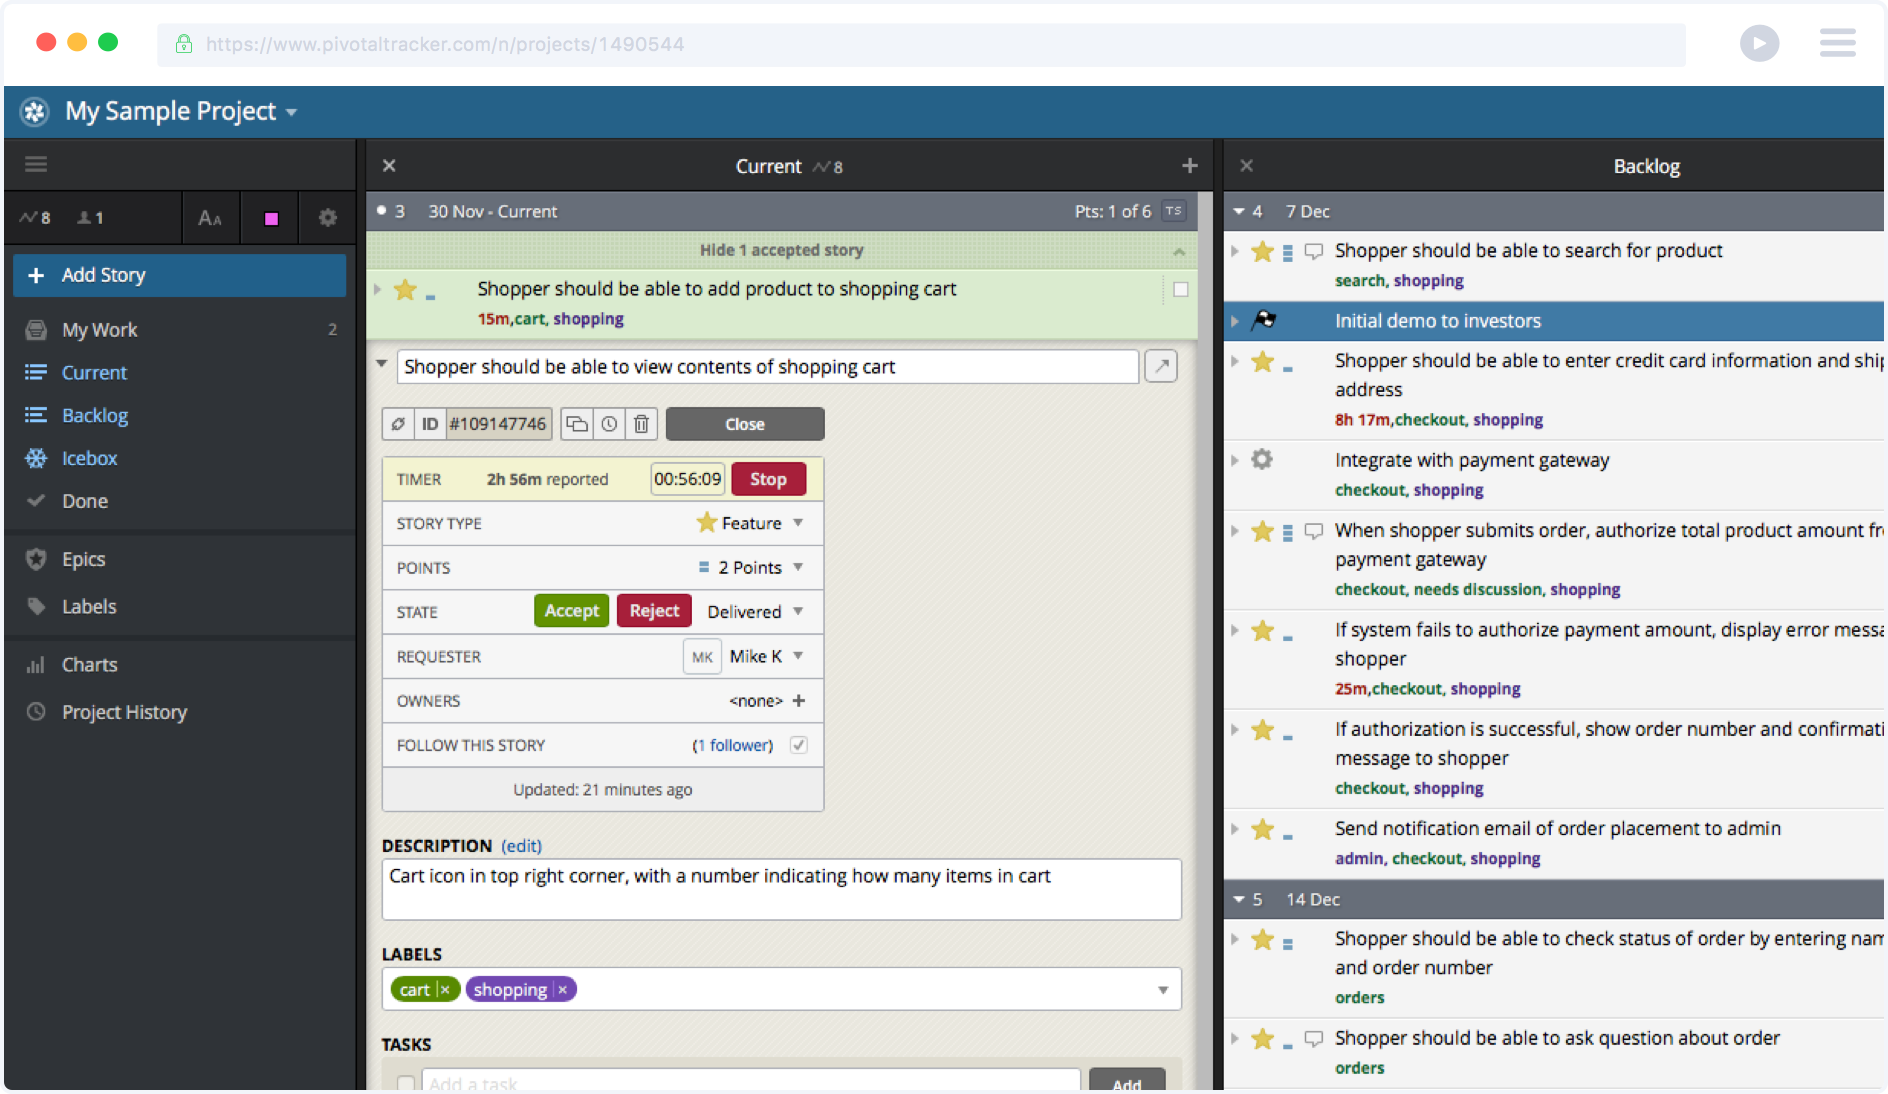Click the Accept button for the story
The image size is (1888, 1094).
pos(570,610)
